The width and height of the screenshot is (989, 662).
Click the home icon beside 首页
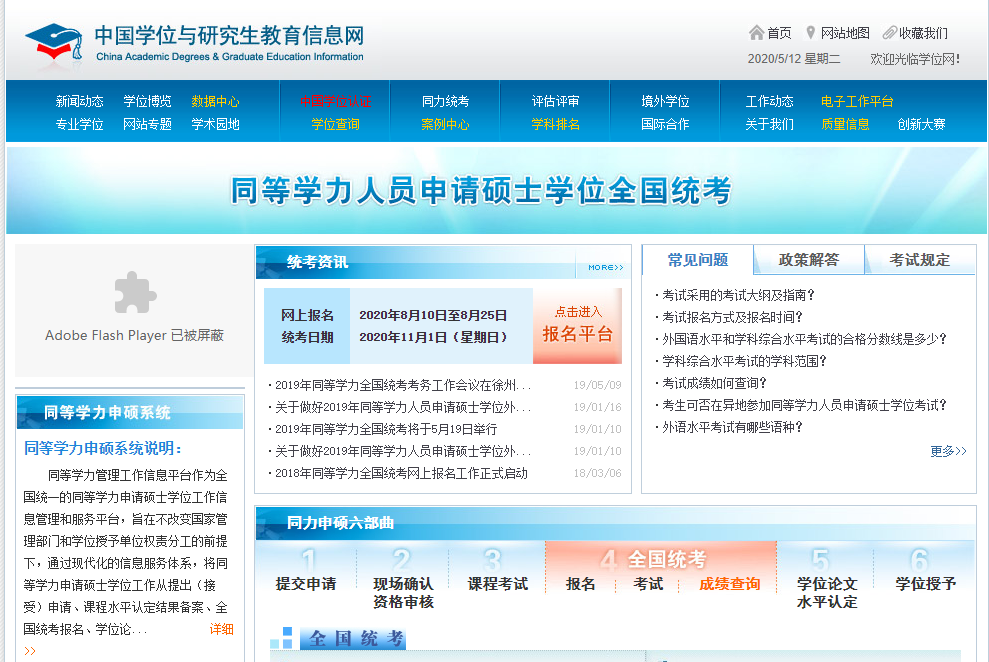click(756, 33)
